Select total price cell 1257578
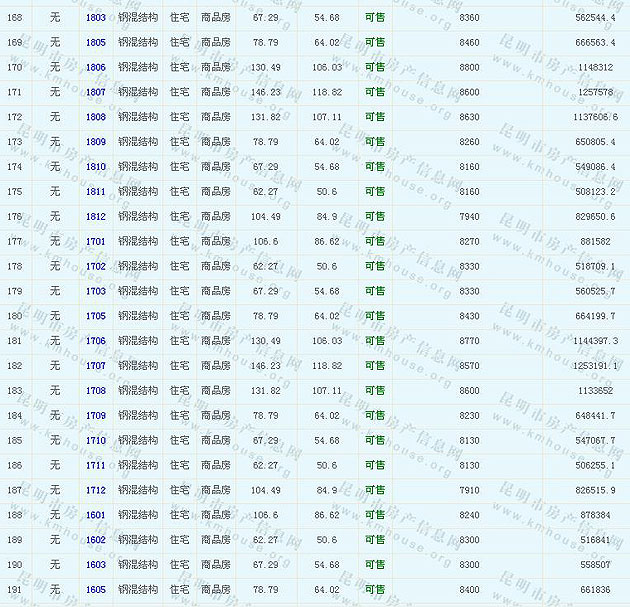Screen dimensions: 630x607 (x=595, y=92)
